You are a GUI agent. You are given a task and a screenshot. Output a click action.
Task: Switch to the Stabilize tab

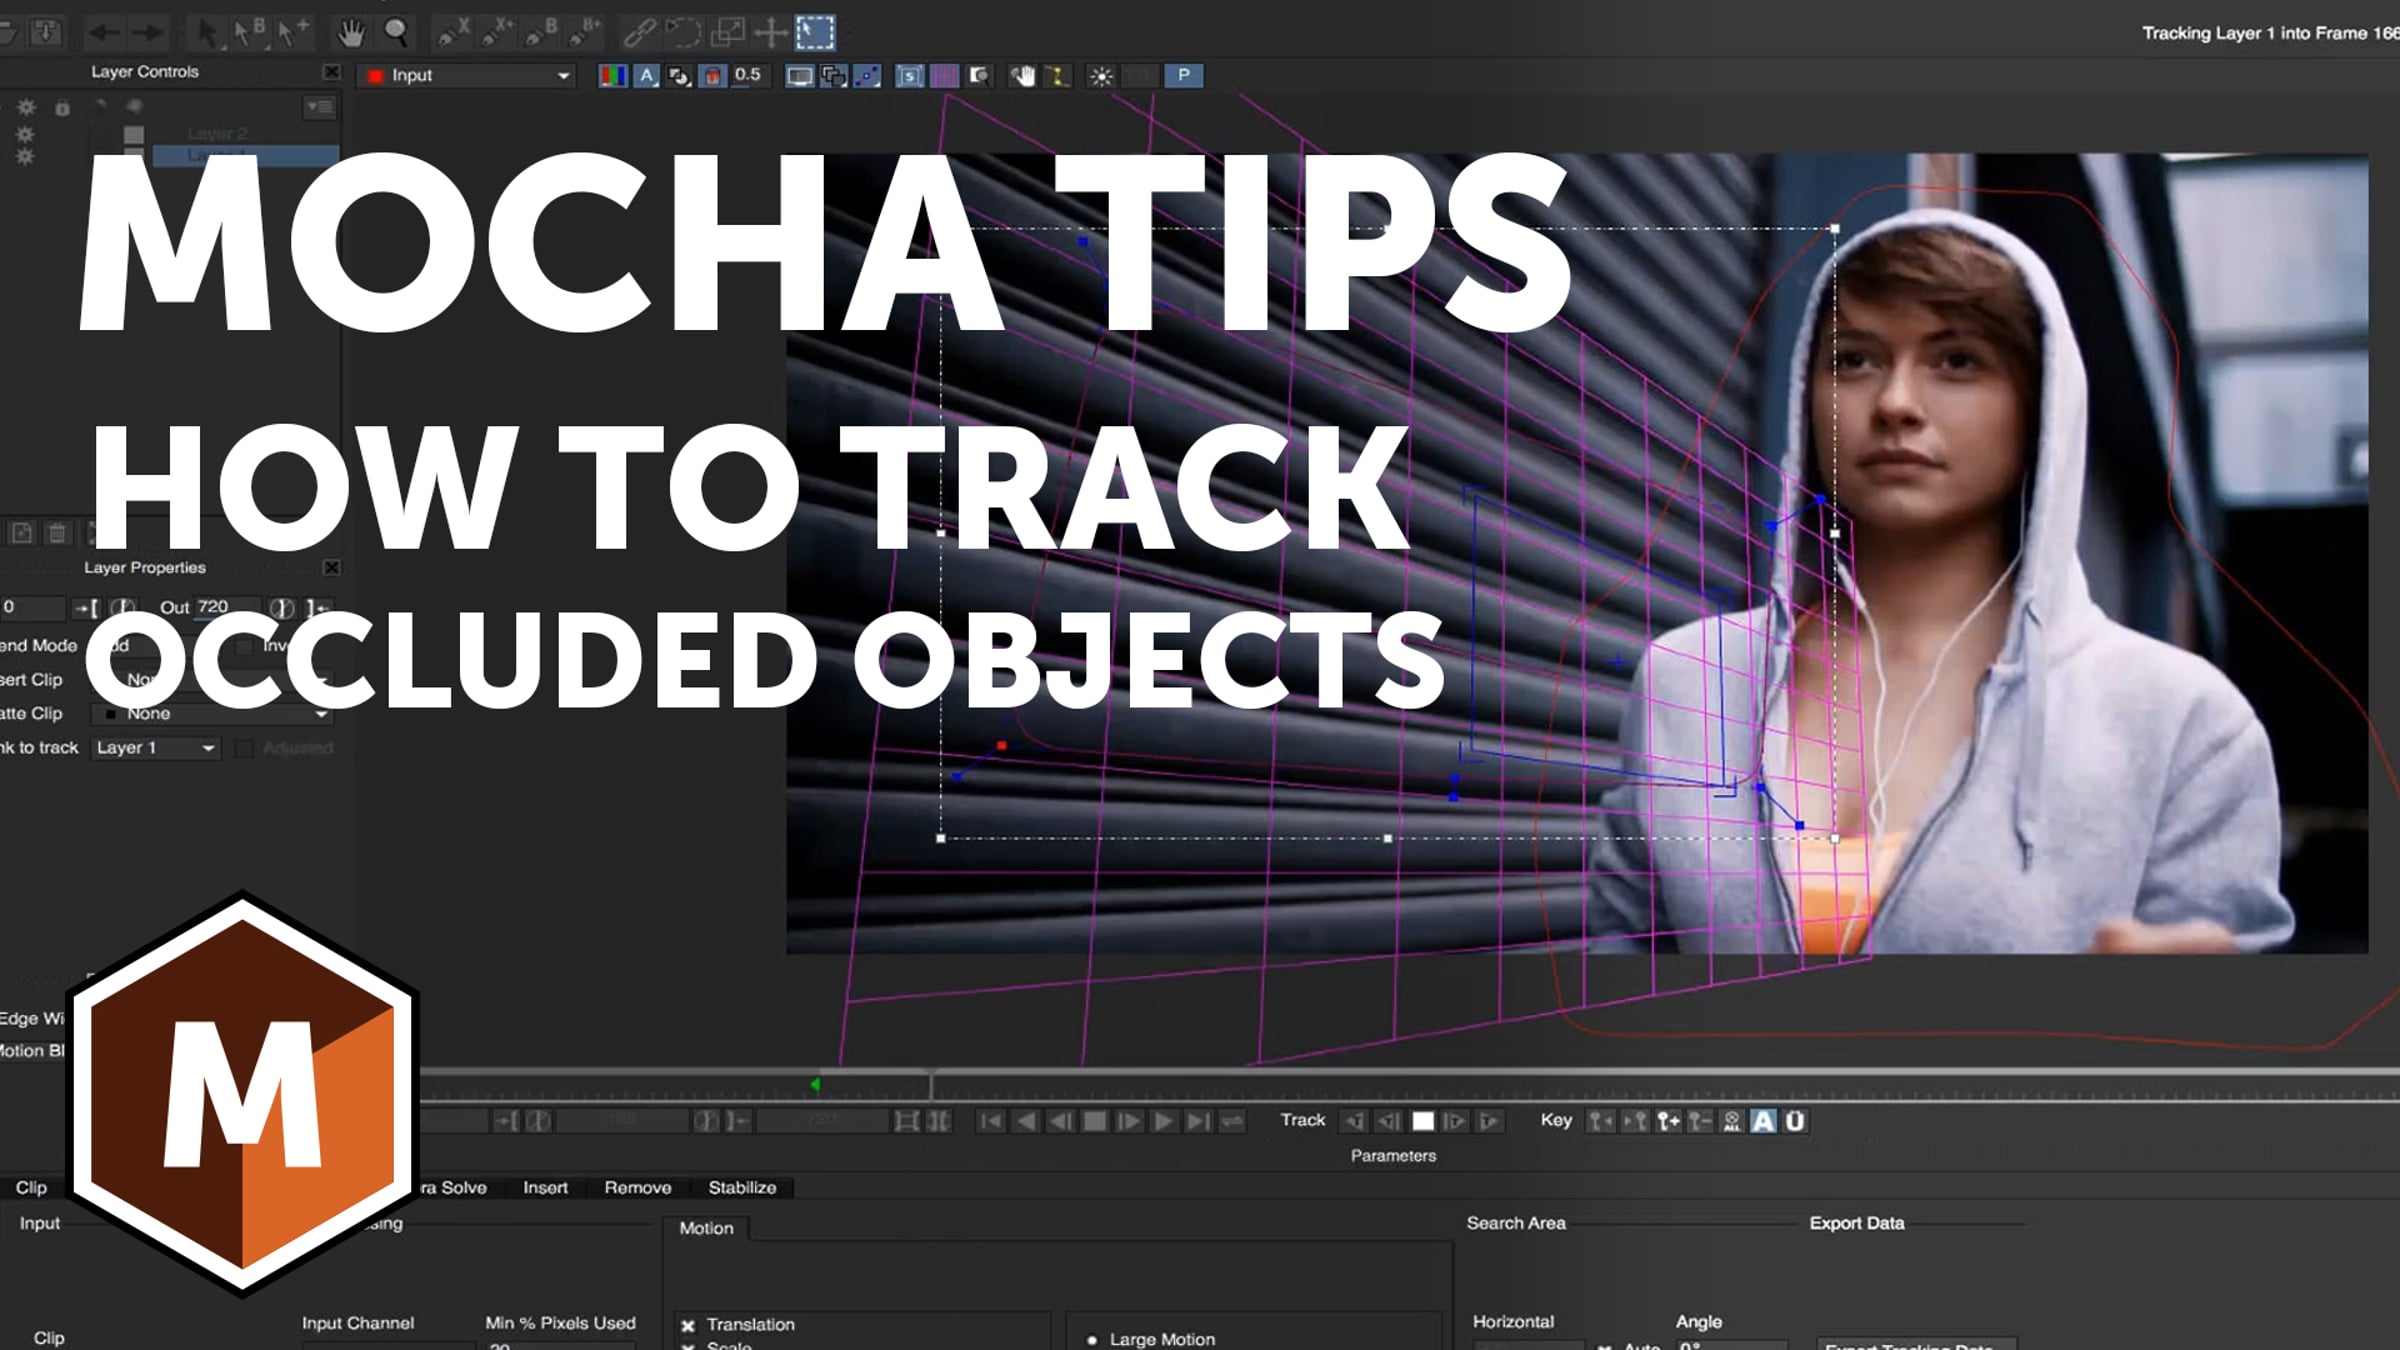point(742,1187)
